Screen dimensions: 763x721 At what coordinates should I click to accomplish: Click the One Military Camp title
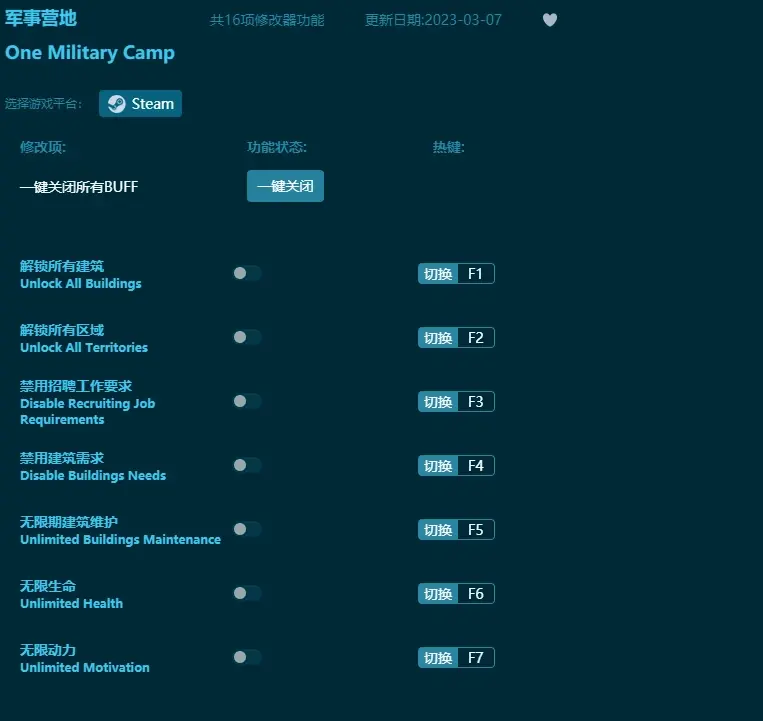90,53
